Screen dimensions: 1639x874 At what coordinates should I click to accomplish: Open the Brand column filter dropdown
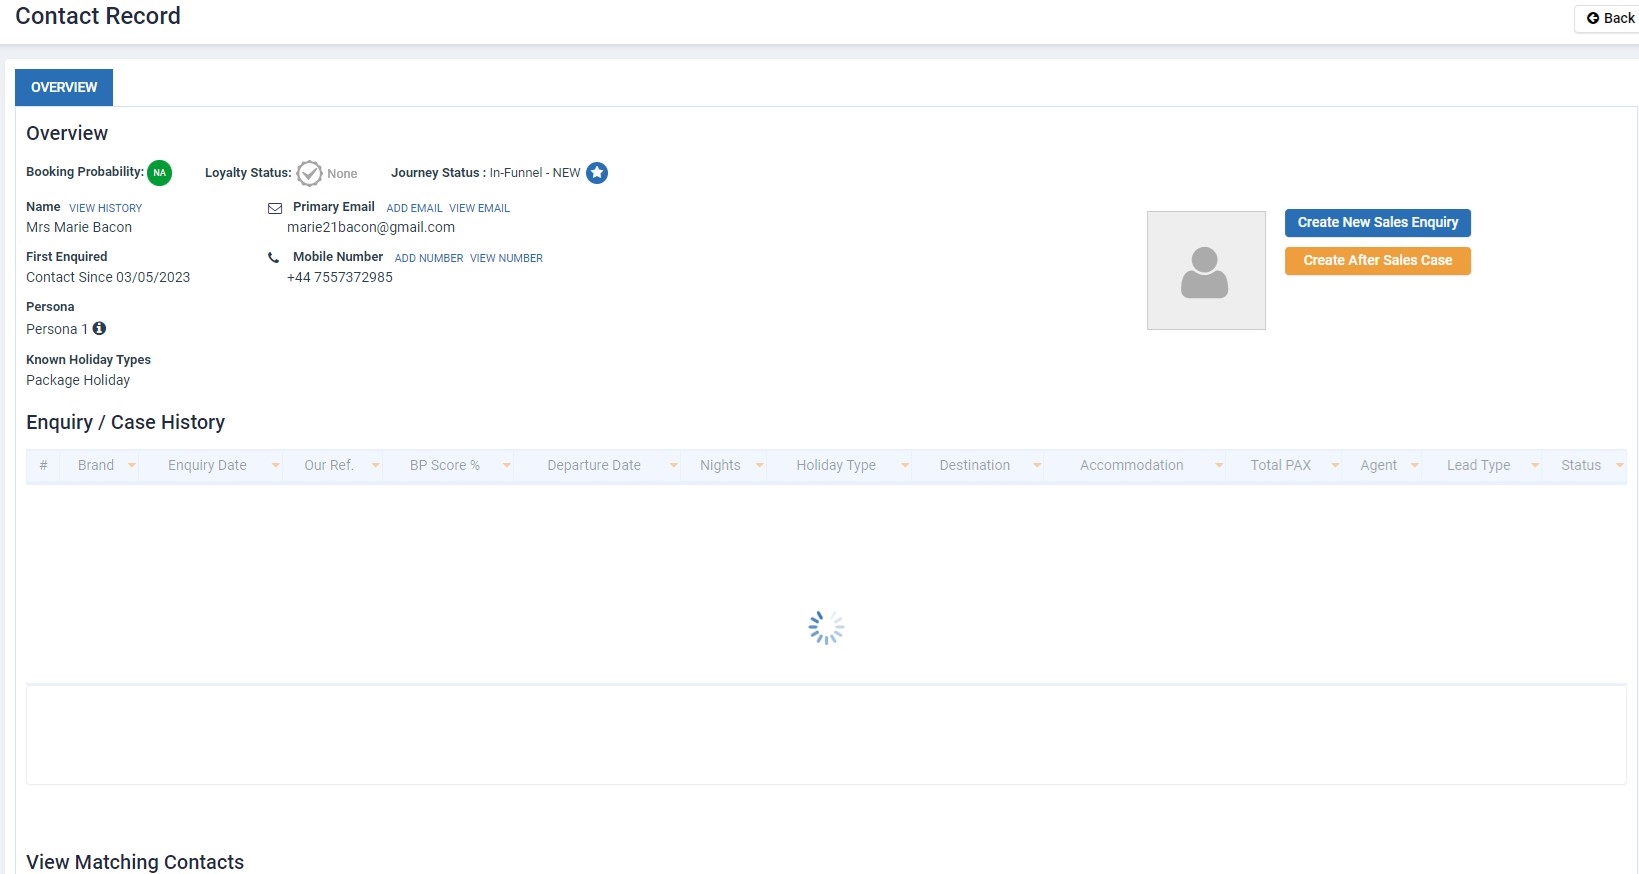point(132,465)
